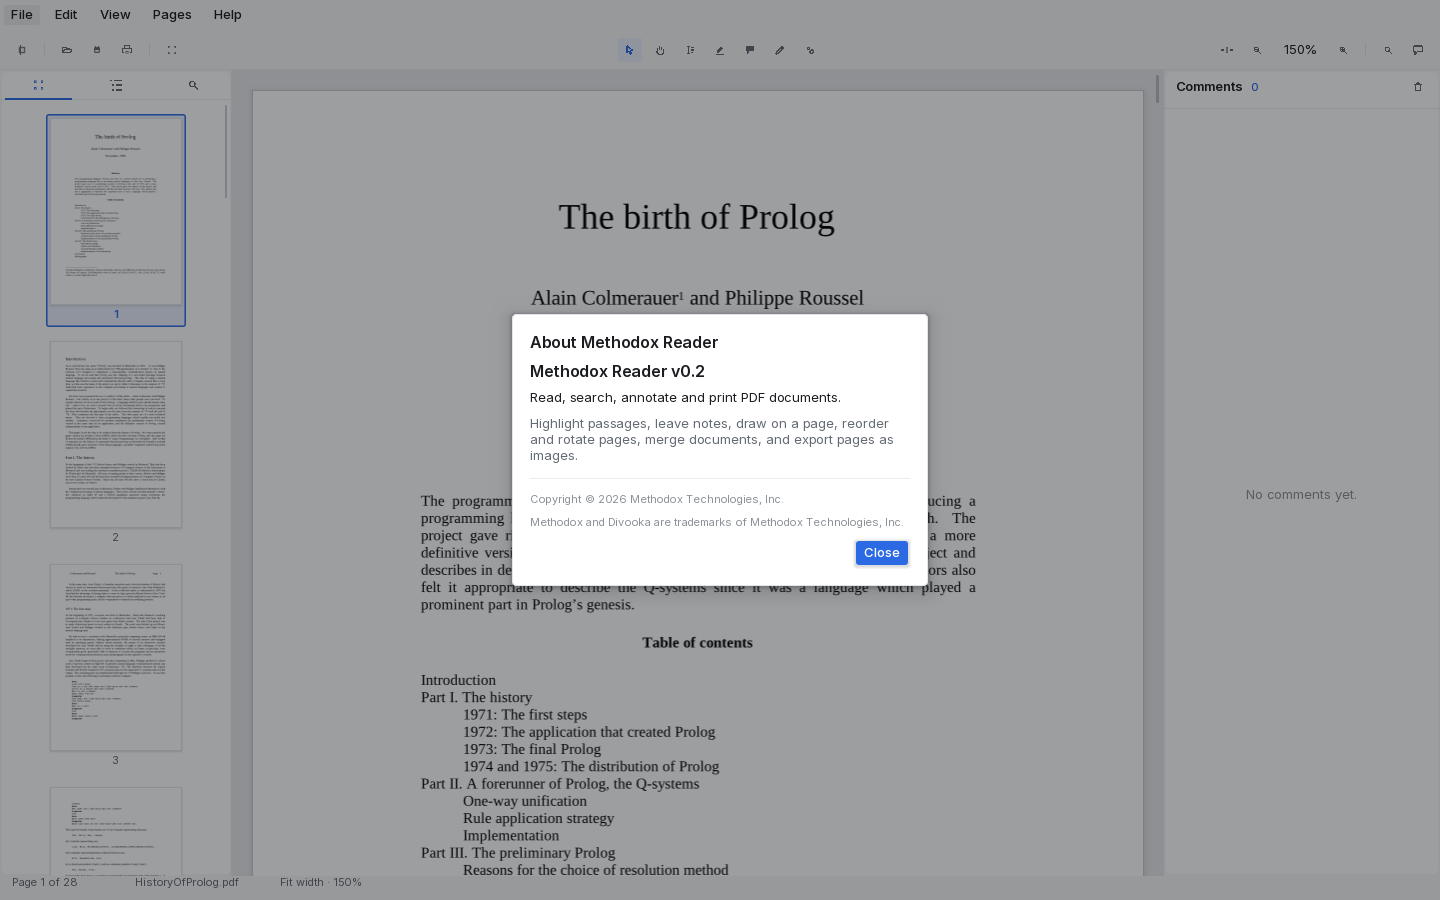The width and height of the screenshot is (1440, 900).
Task: Open the Help menu
Action: pos(227,15)
